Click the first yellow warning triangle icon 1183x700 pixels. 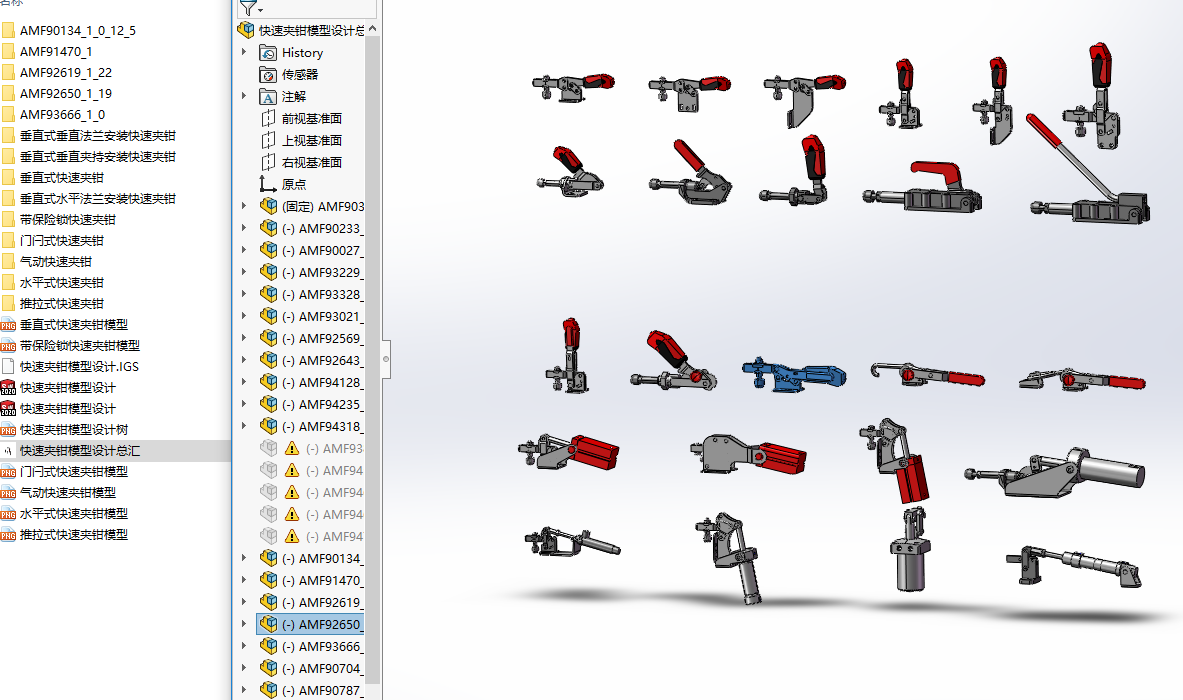292,448
